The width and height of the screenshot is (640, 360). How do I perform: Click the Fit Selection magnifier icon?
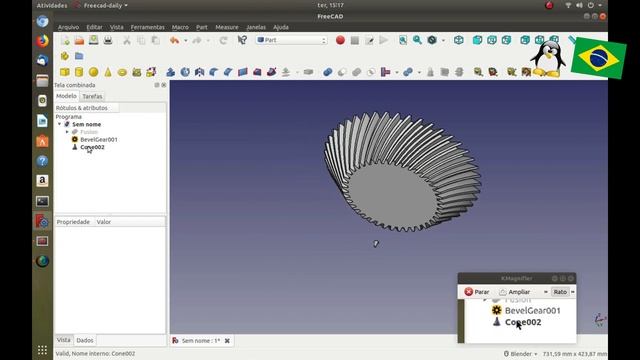point(417,40)
